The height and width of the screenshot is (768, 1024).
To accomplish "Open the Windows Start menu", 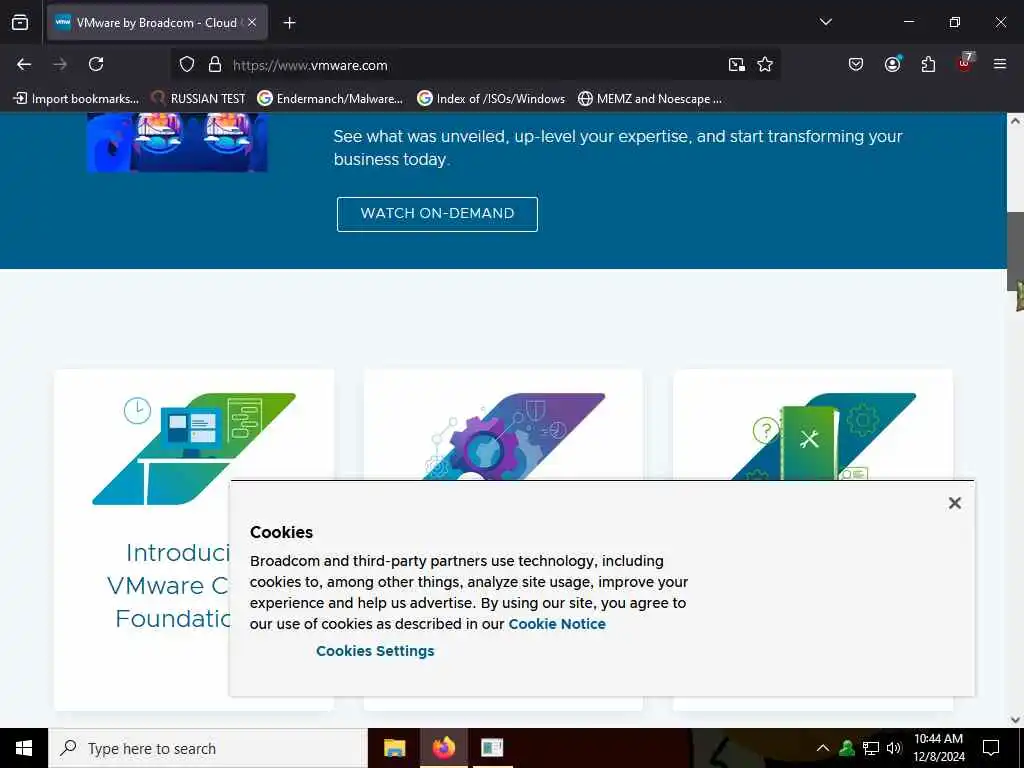I will click(24, 748).
